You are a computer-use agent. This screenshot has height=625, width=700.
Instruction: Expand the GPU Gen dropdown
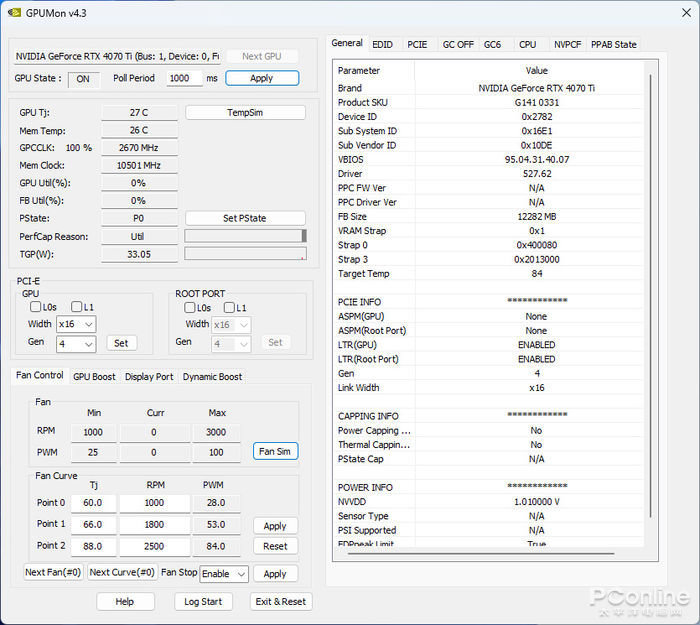(x=76, y=343)
